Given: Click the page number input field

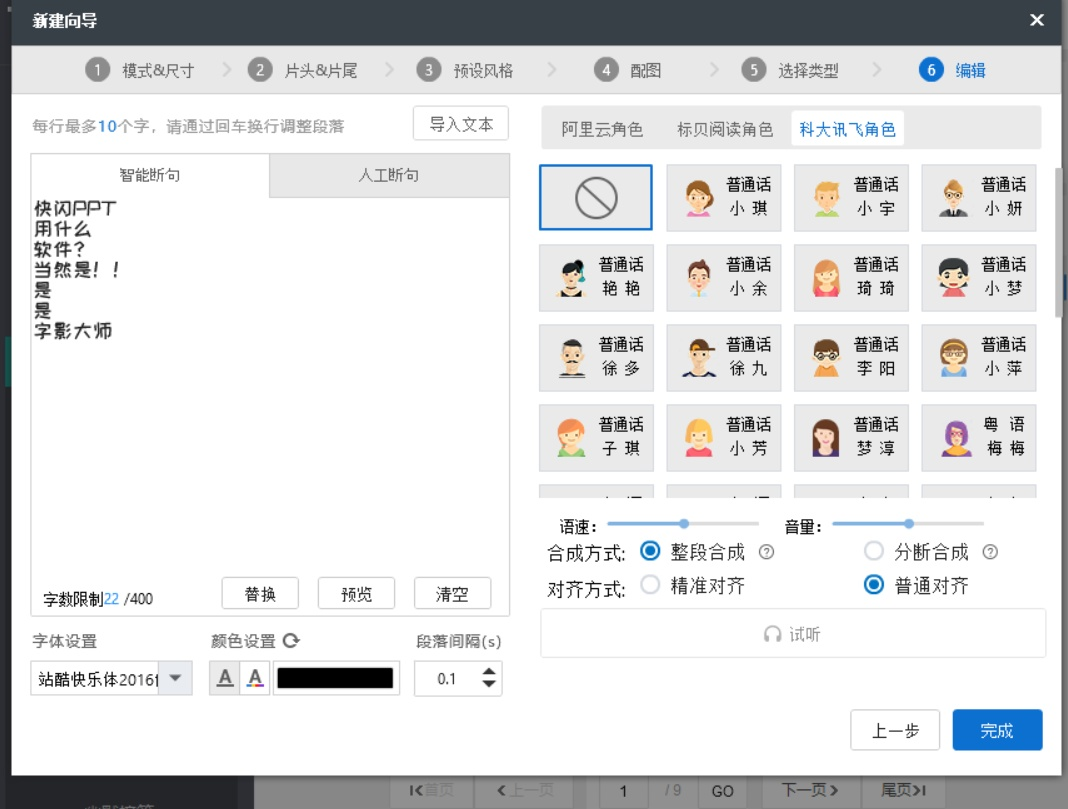Looking at the screenshot, I should [x=625, y=790].
